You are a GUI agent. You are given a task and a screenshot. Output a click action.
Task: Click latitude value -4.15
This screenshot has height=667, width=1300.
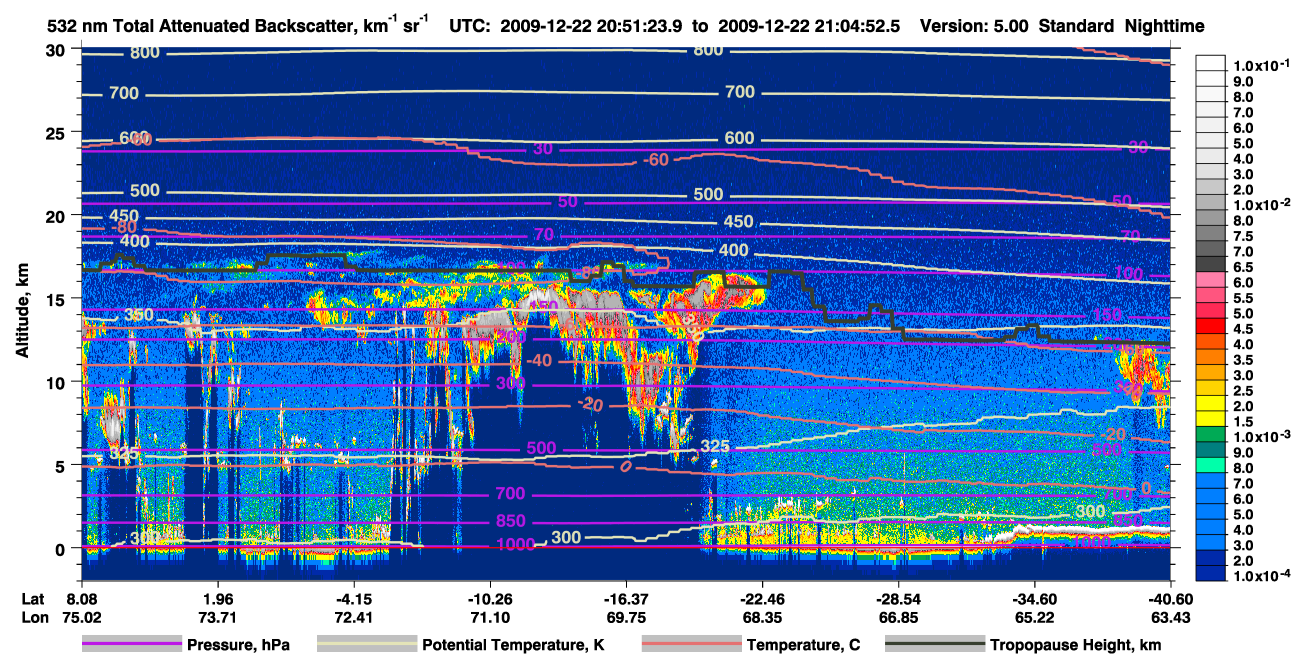click(353, 598)
